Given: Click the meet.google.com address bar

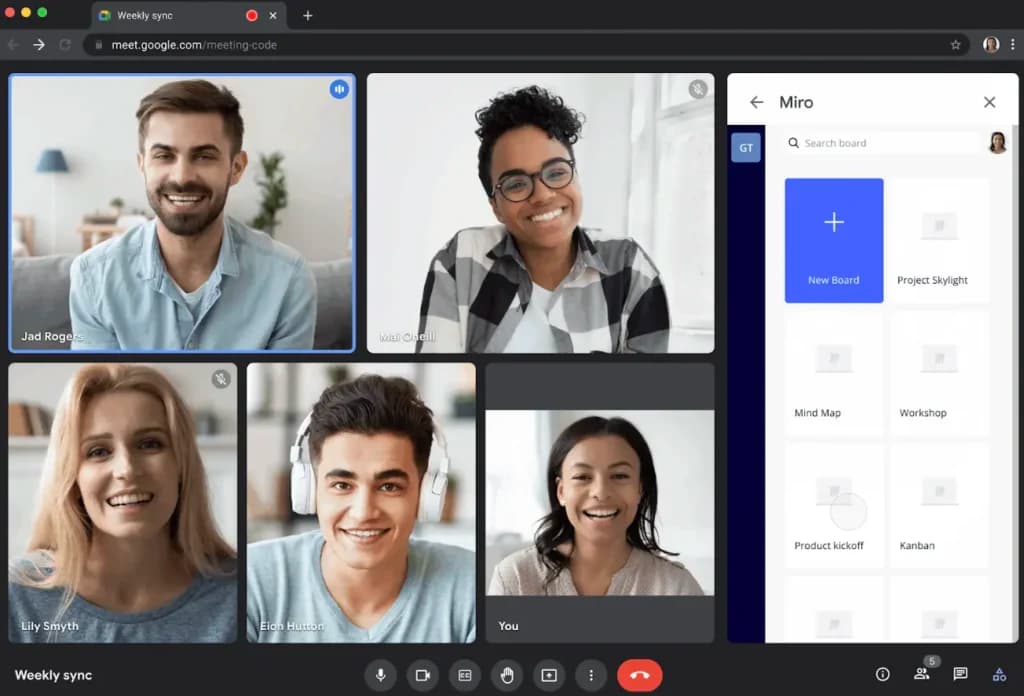Looking at the screenshot, I should click(x=526, y=44).
